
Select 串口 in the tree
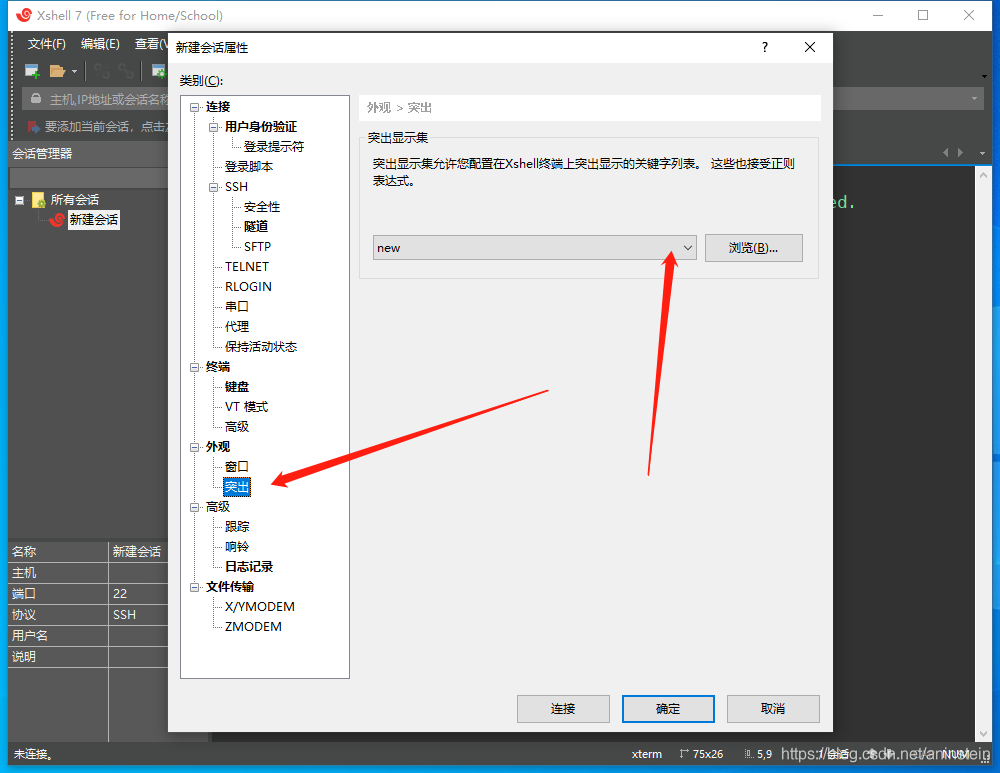(237, 306)
